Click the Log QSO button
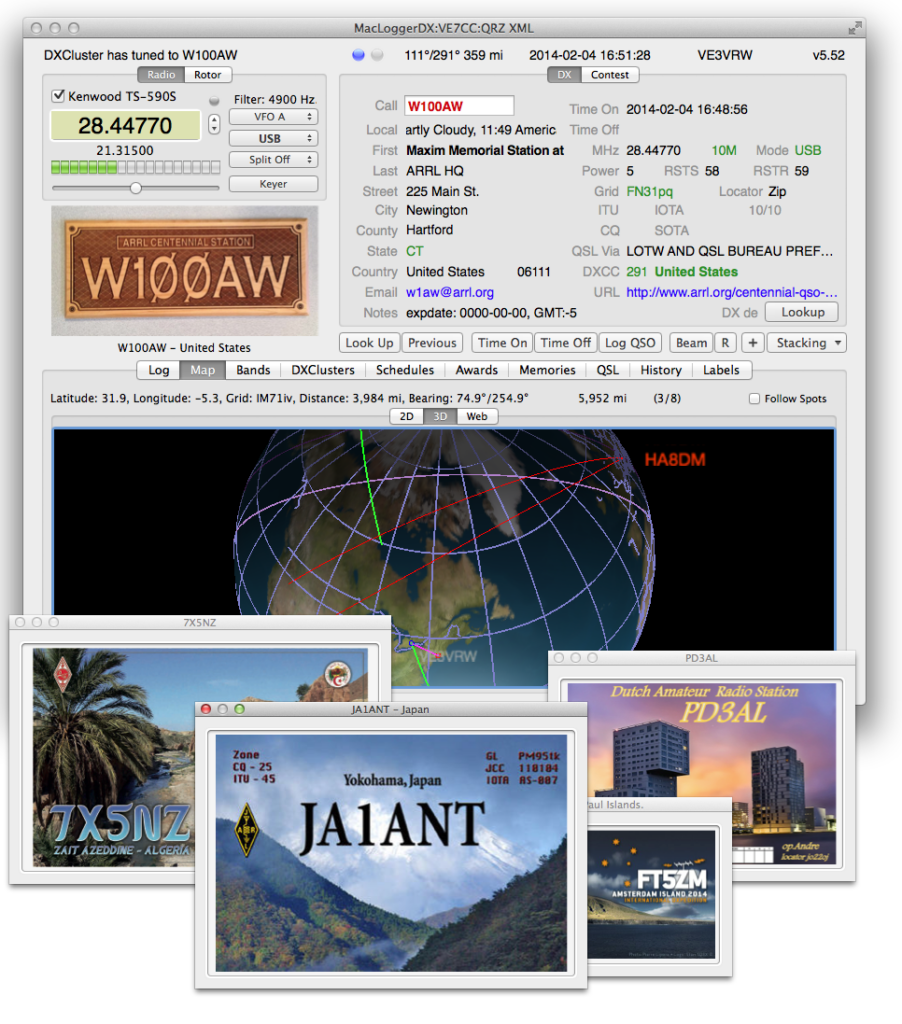This screenshot has height=1024, width=902. click(x=630, y=343)
